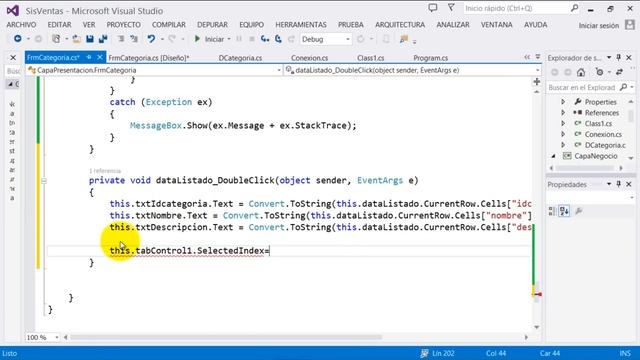640x360 pixels.
Task: Click the Alphabetical sort icon in Propiedades
Action: click(564, 211)
